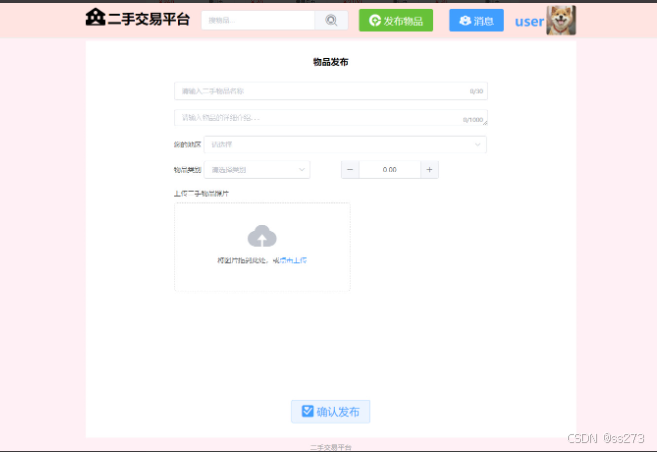Focus the top search input box
The height and width of the screenshot is (452, 657).
pyautogui.click(x=258, y=20)
